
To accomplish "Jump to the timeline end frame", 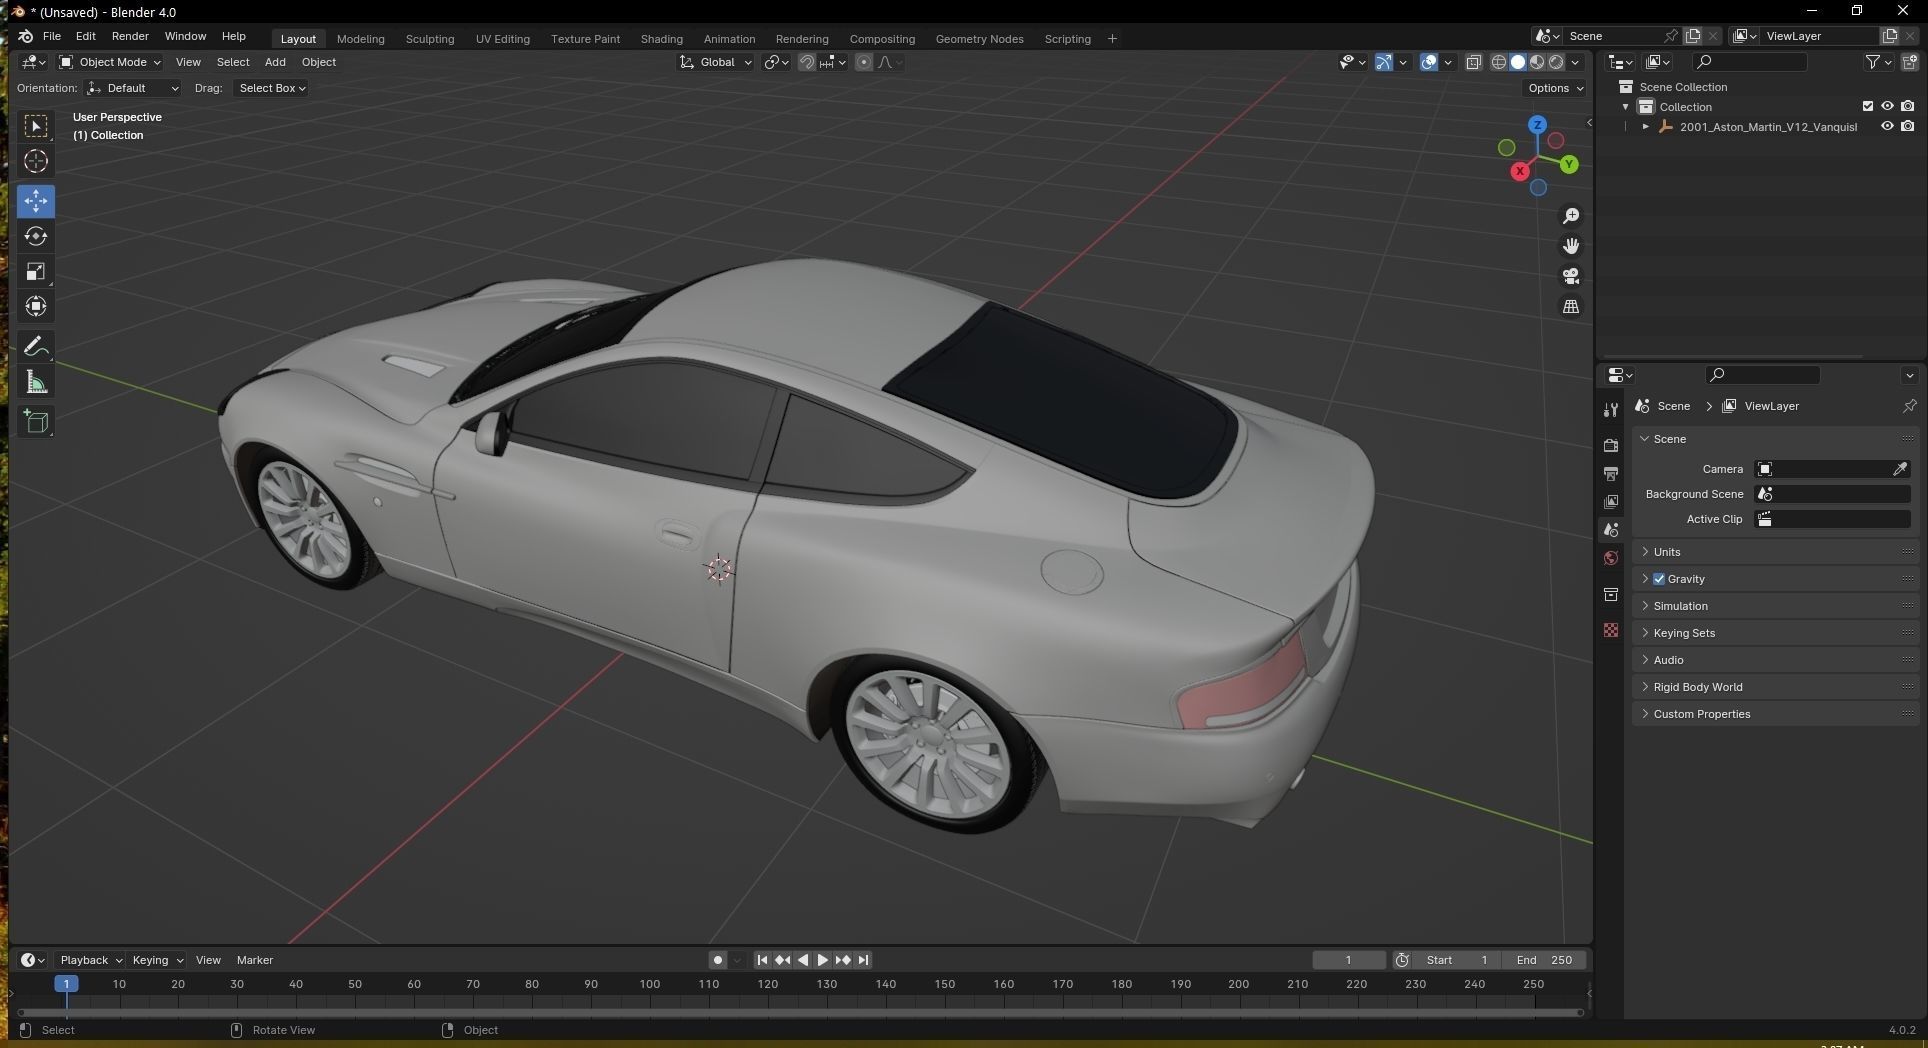I will [863, 960].
